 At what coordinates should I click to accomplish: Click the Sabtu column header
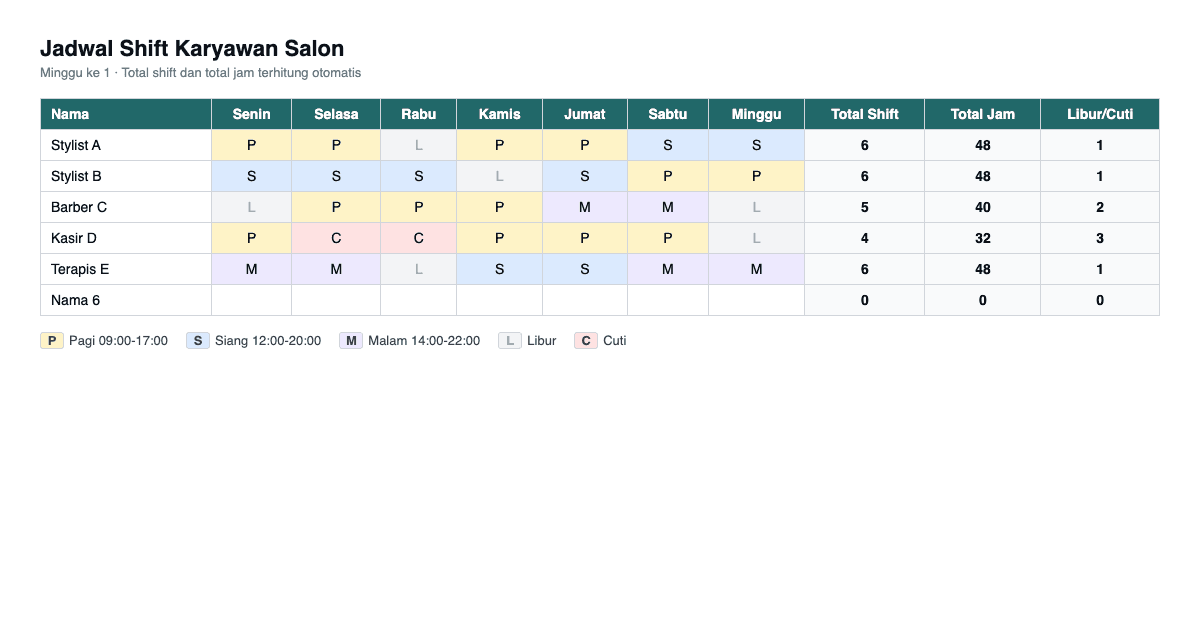coord(668,114)
